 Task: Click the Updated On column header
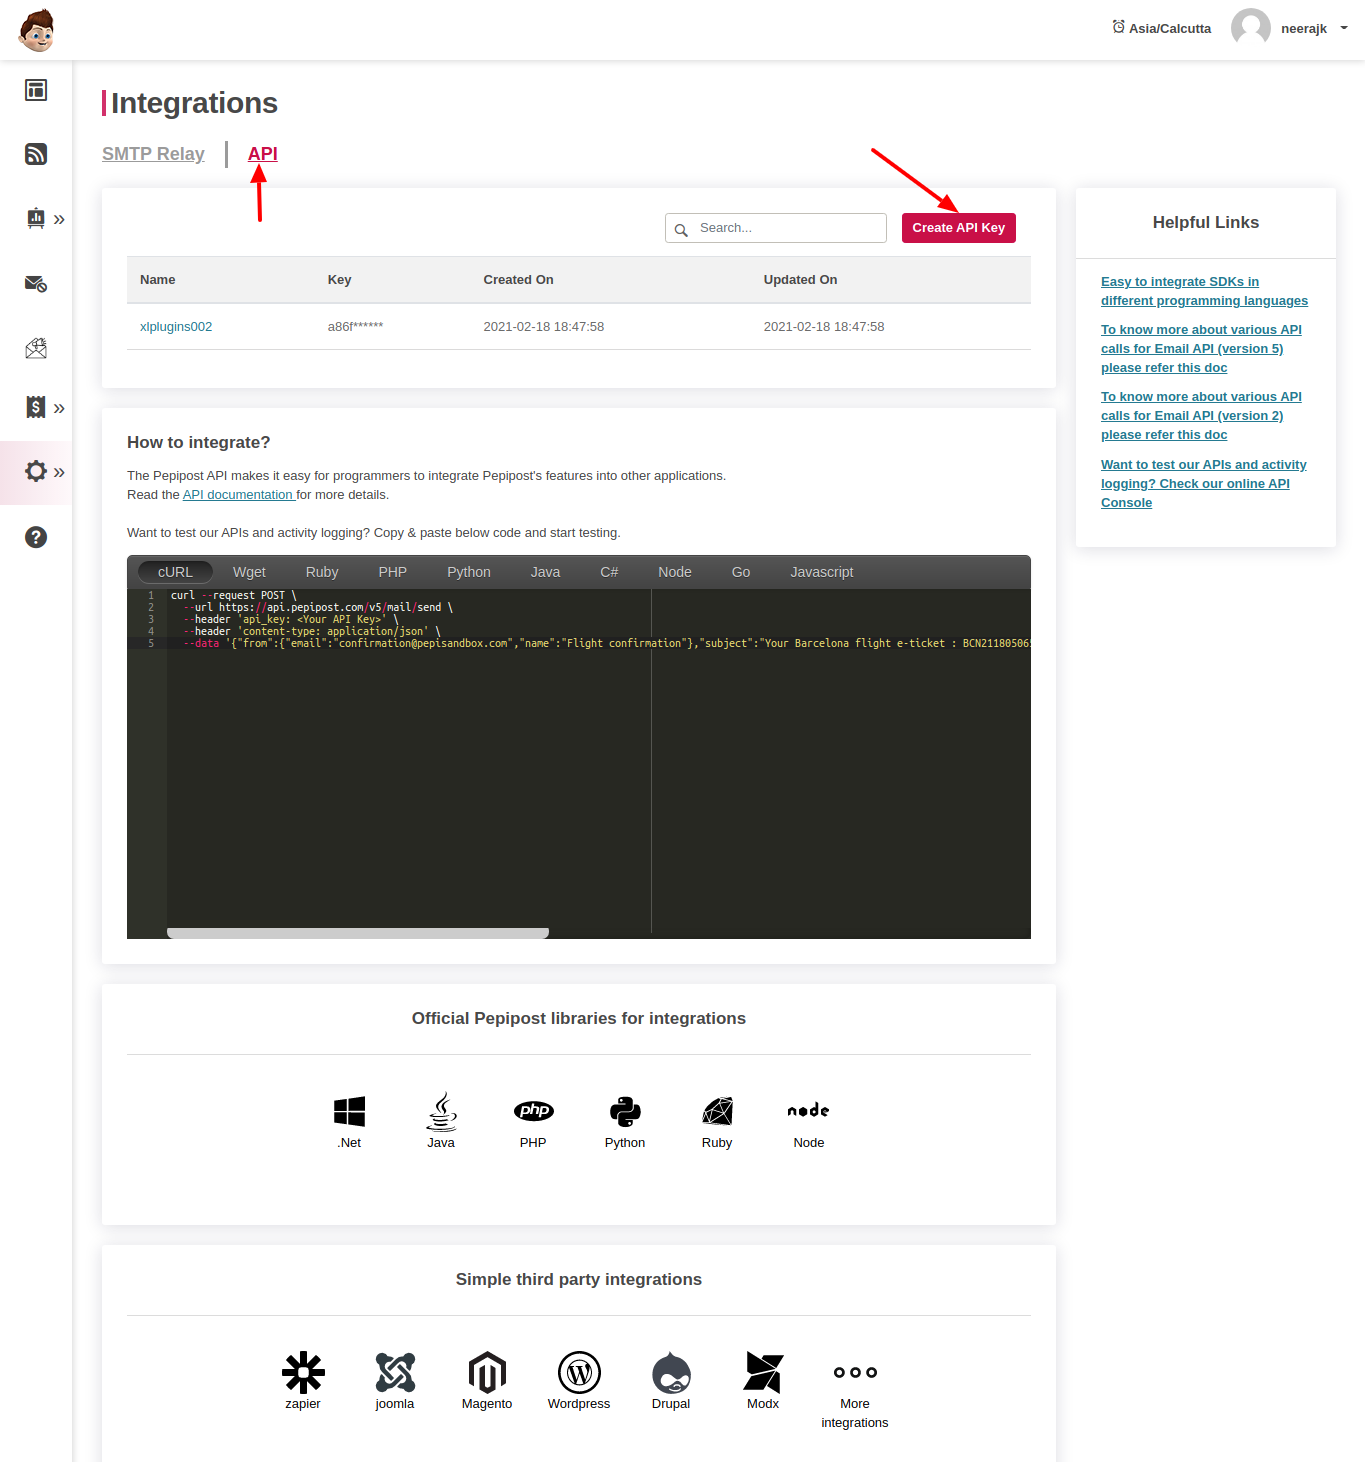click(800, 280)
